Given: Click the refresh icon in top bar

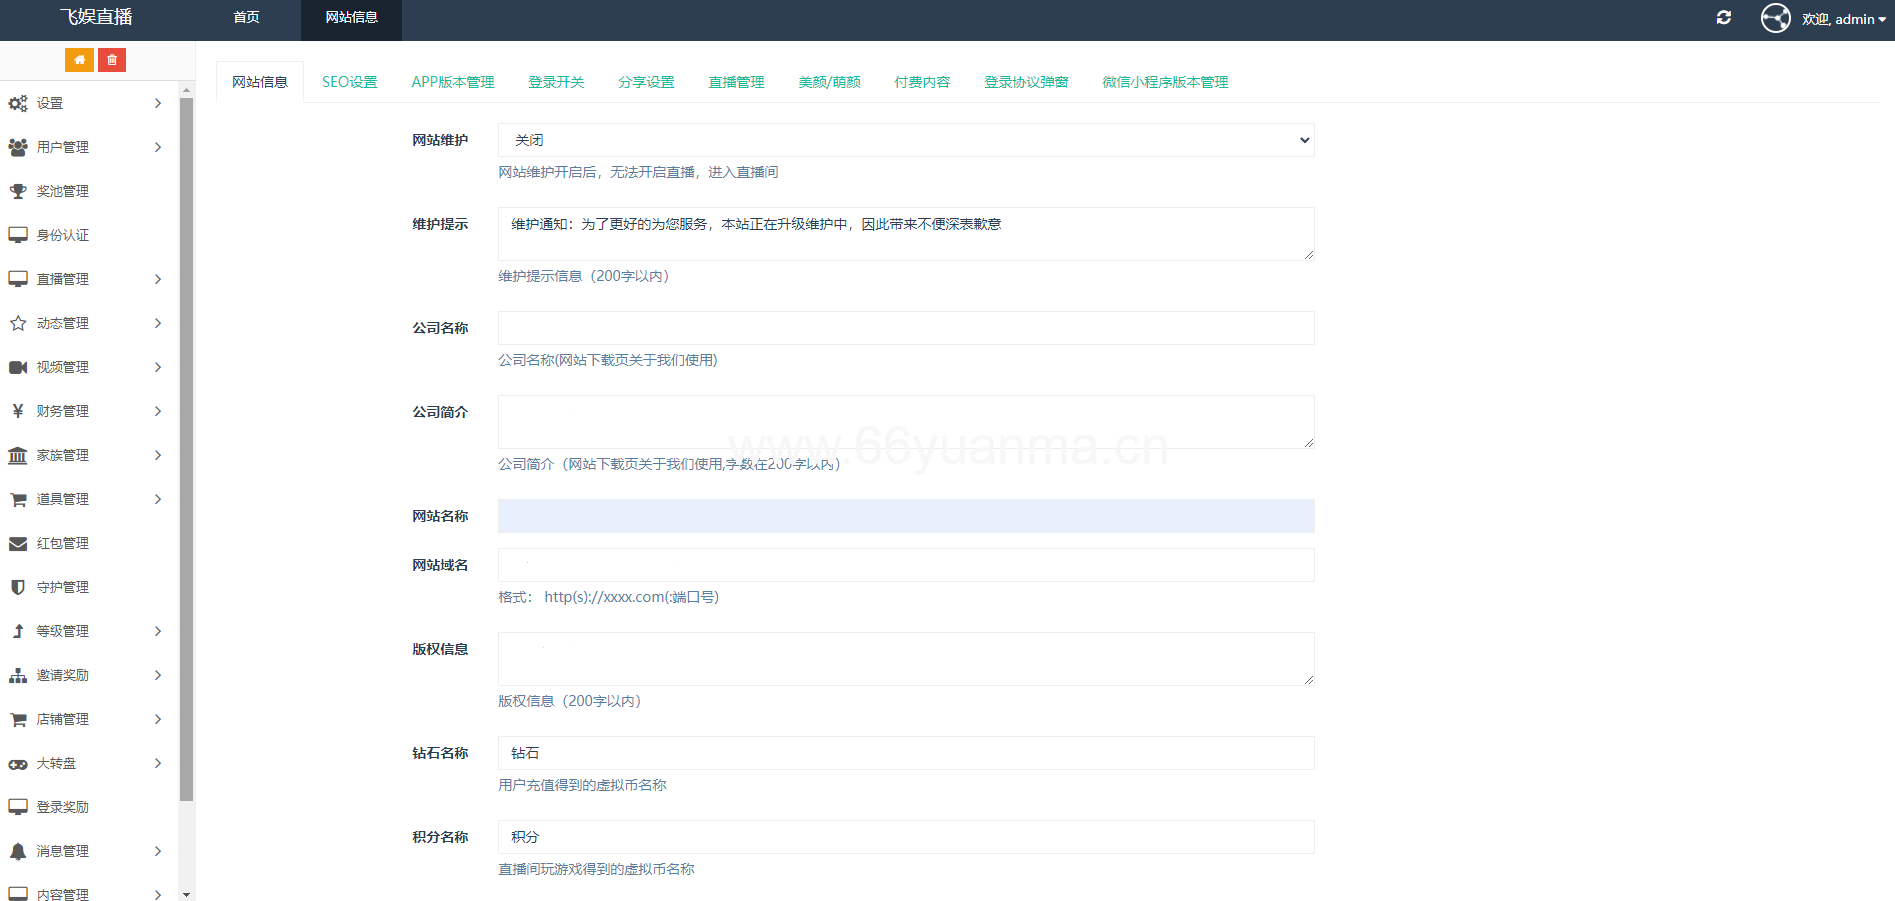Looking at the screenshot, I should point(1724,18).
